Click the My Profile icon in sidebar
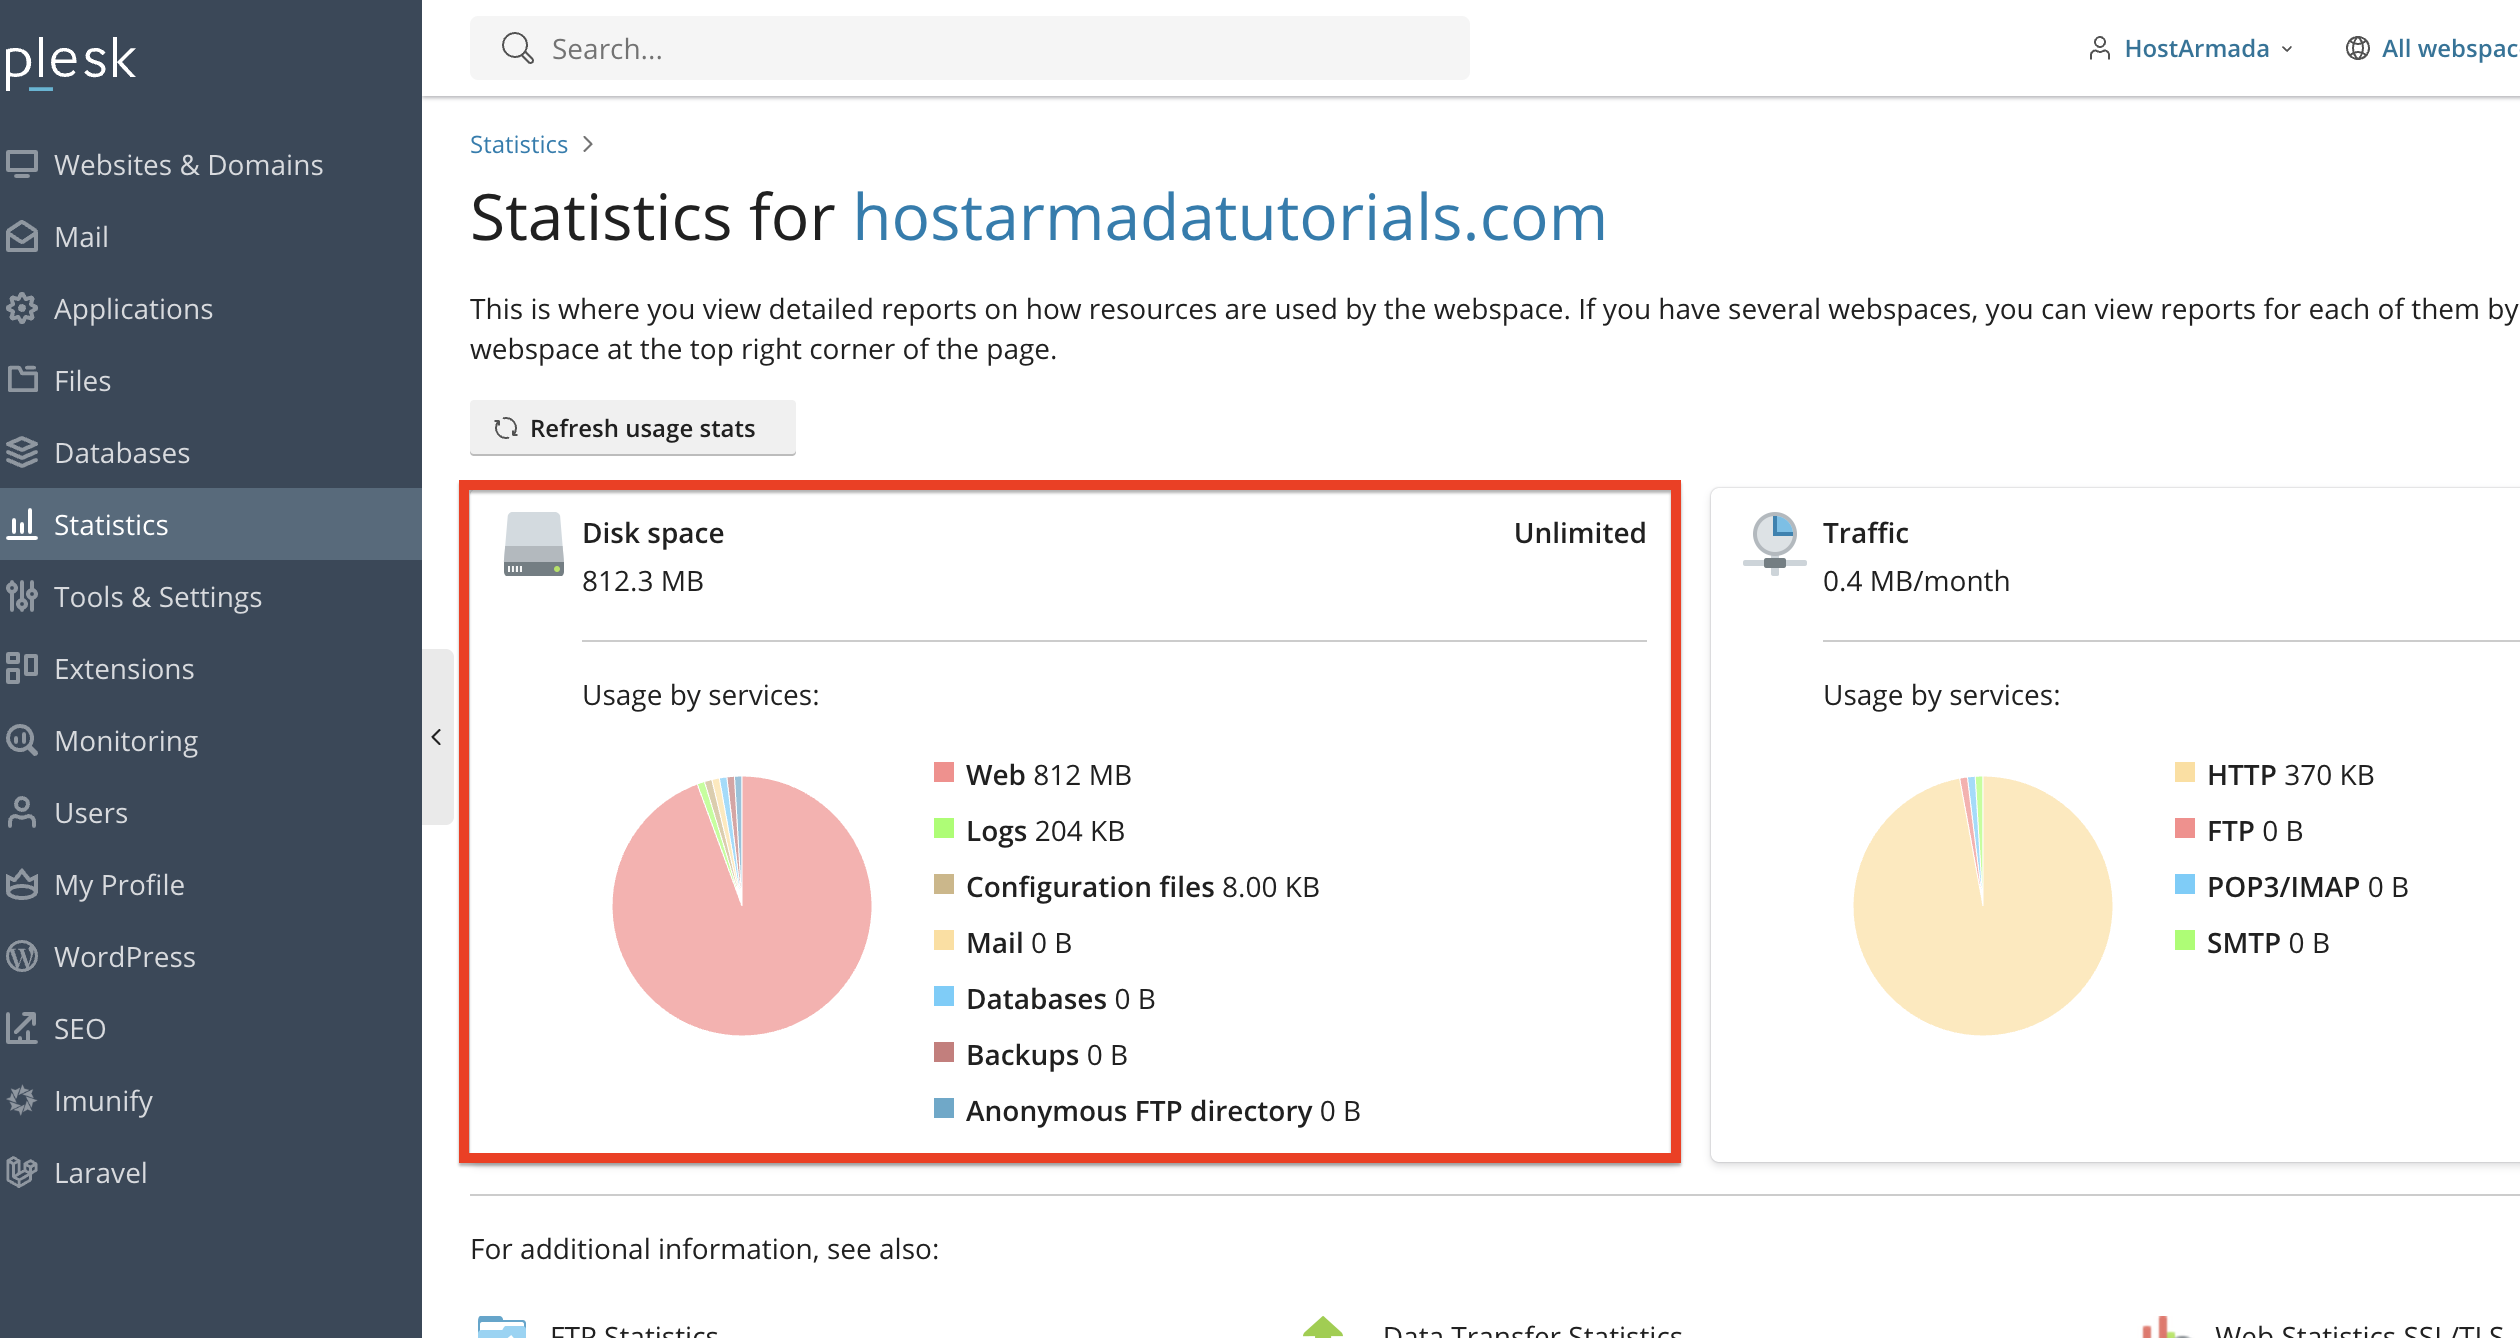2520x1338 pixels. pyautogui.click(x=22, y=884)
